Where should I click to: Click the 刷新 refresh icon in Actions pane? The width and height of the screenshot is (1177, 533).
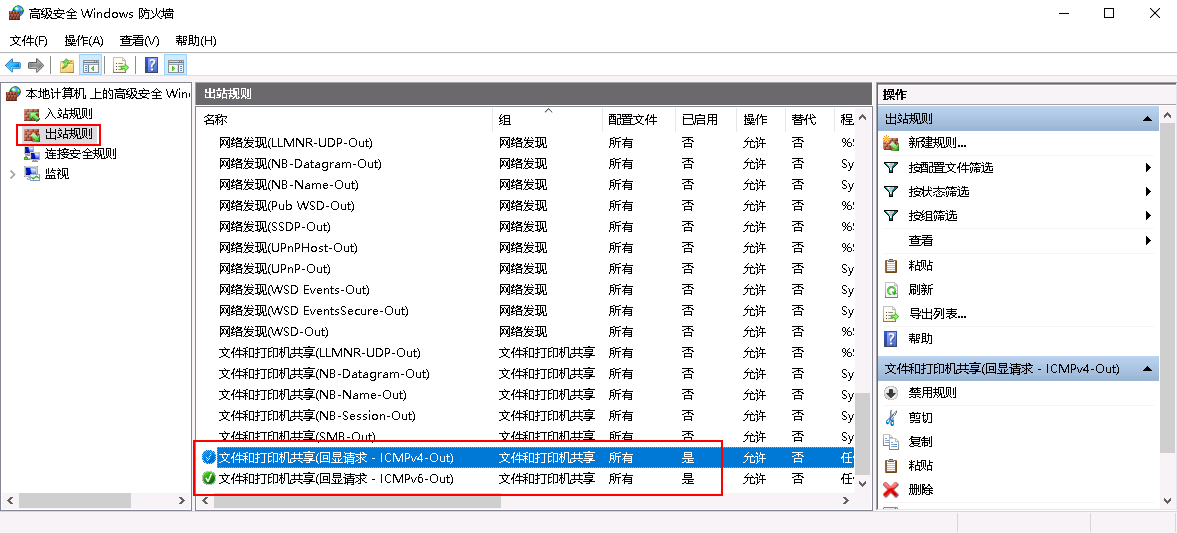(x=891, y=290)
